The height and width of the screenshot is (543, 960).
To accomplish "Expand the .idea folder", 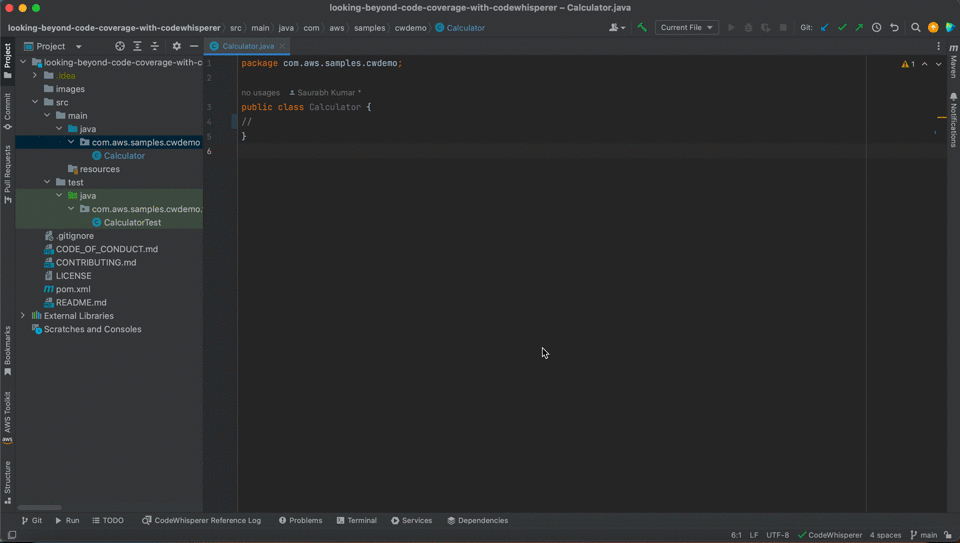I will 35,76.
